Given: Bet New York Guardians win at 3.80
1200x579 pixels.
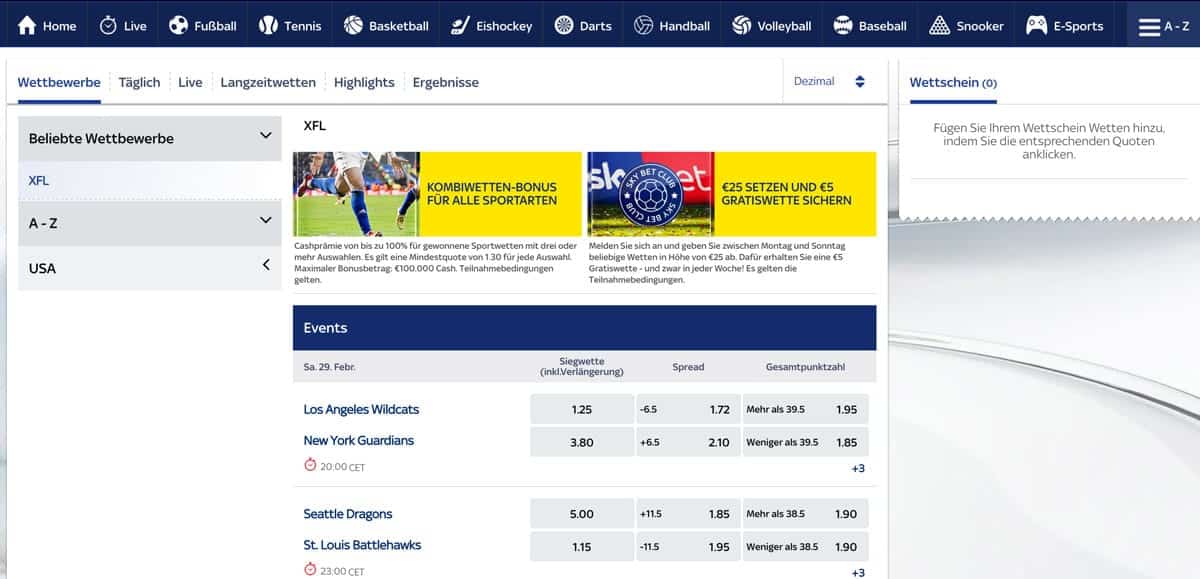Looking at the screenshot, I should [x=582, y=442].
